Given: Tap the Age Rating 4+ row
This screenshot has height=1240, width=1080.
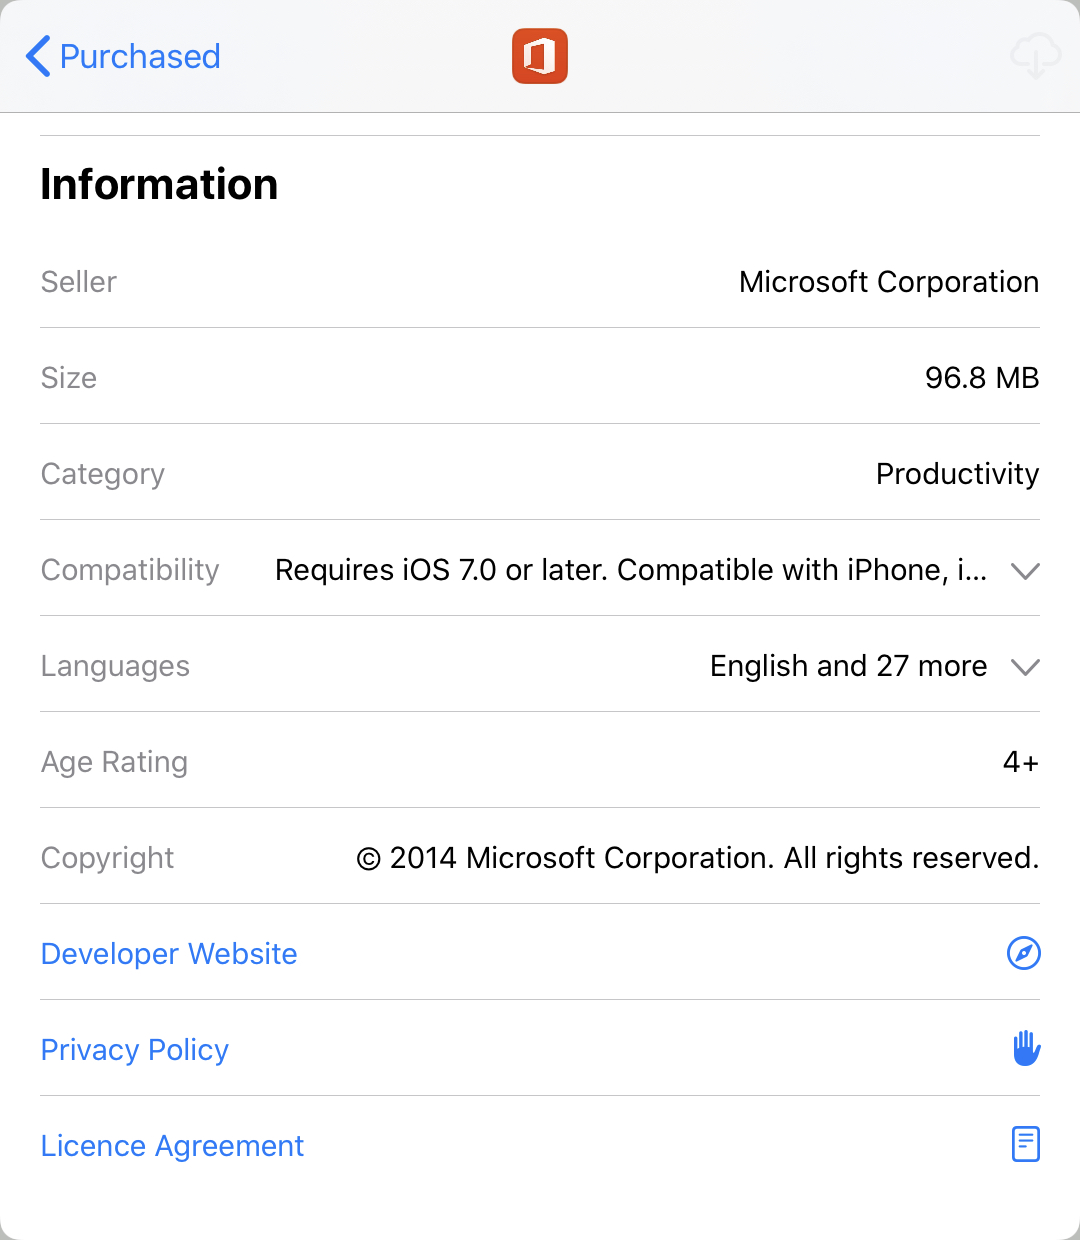Looking at the screenshot, I should coord(540,761).
